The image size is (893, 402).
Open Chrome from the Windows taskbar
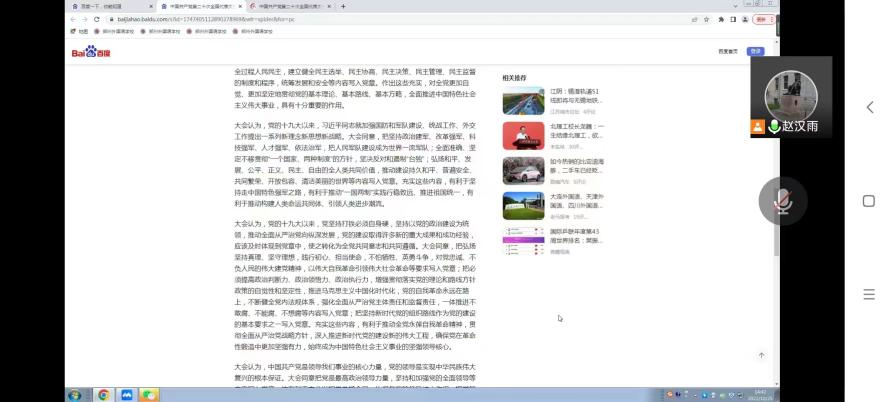click(x=103, y=395)
